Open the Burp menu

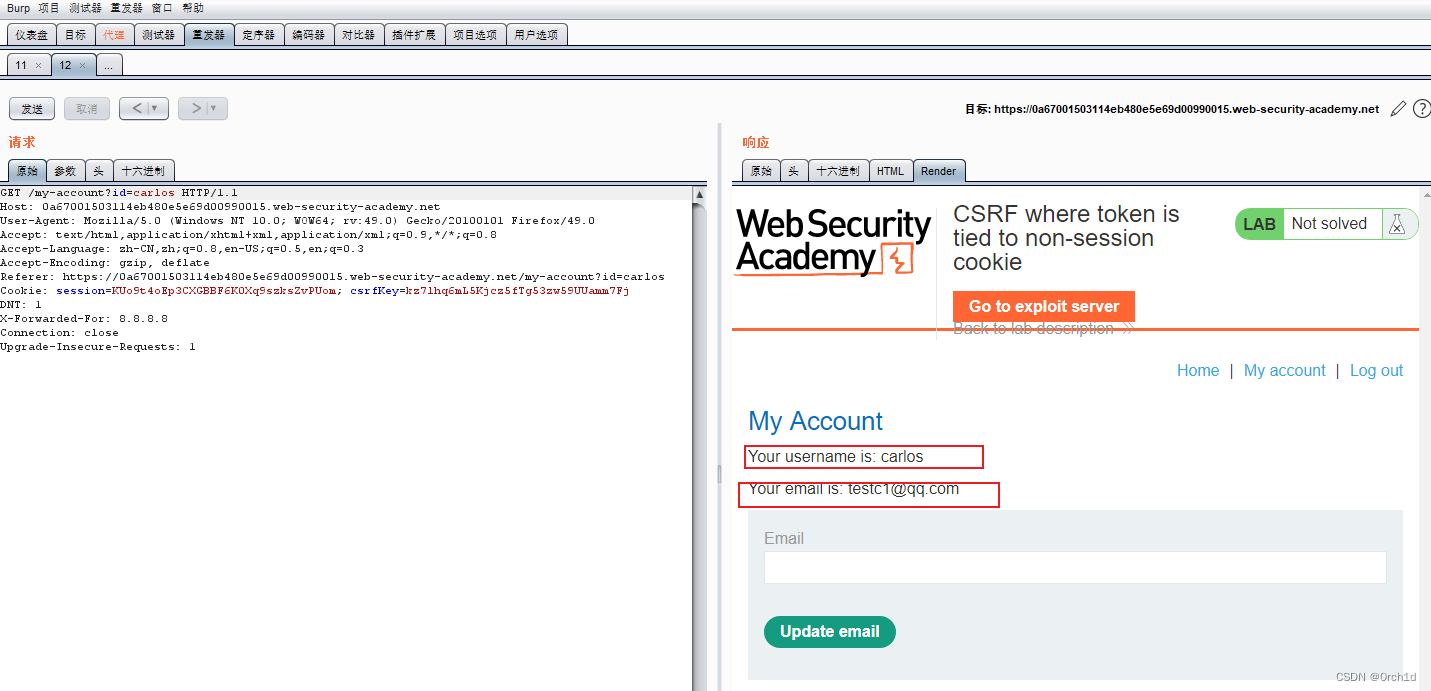19,8
